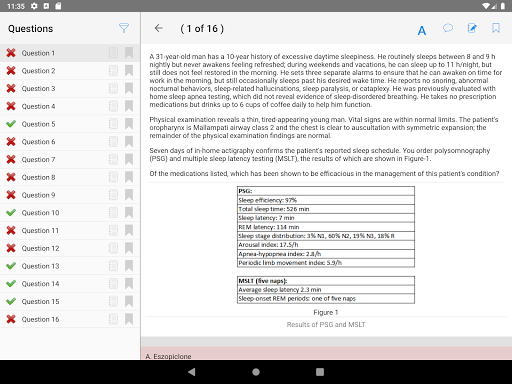Image resolution: width=512 pixels, height=384 pixels.
Task: Tap the Android back navigation button
Action: (192, 372)
